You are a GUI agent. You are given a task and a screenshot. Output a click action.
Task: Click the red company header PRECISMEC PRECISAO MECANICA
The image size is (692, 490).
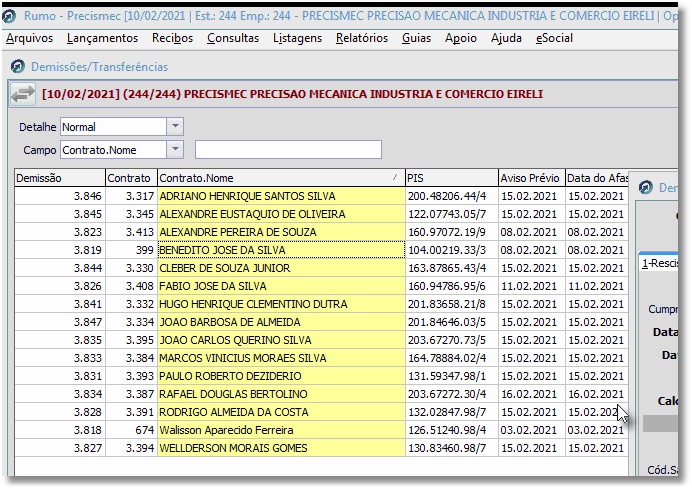(x=292, y=94)
